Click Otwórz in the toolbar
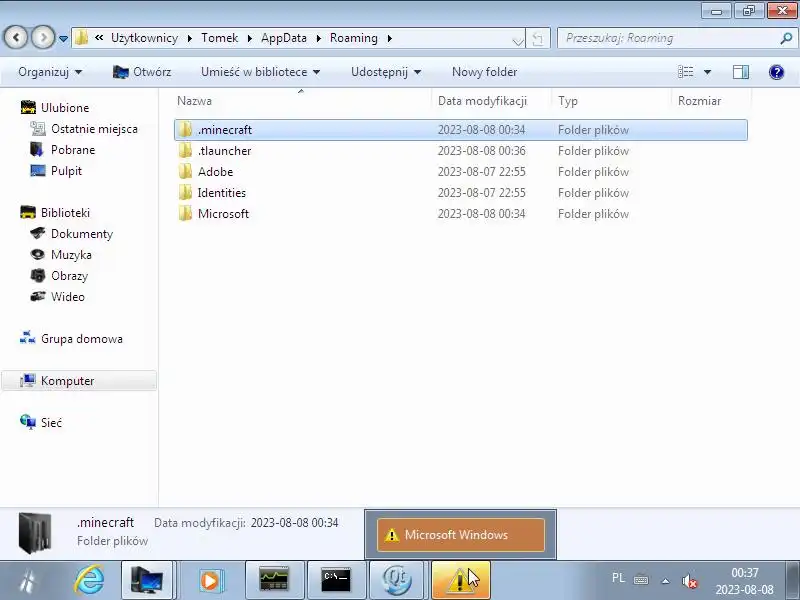800x600 pixels. pos(142,72)
